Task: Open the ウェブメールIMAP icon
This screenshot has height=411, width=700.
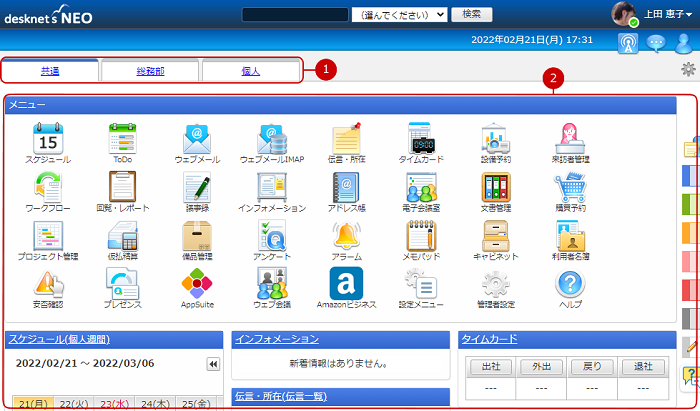Action: pyautogui.click(x=272, y=139)
